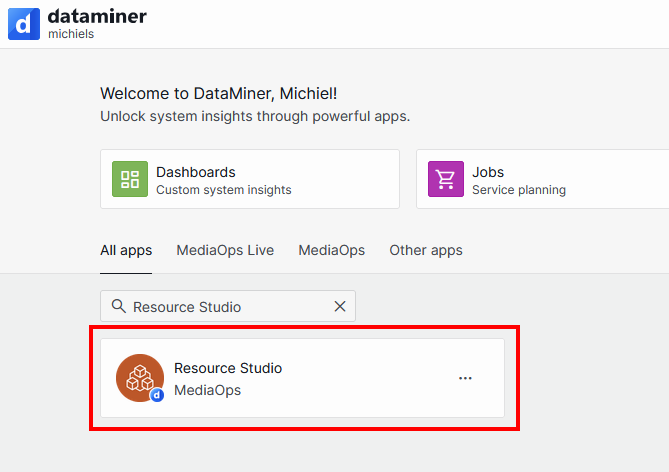Screen dimensions: 669x472
Task: Click the Custom system insights subtitle
Action: (x=224, y=190)
